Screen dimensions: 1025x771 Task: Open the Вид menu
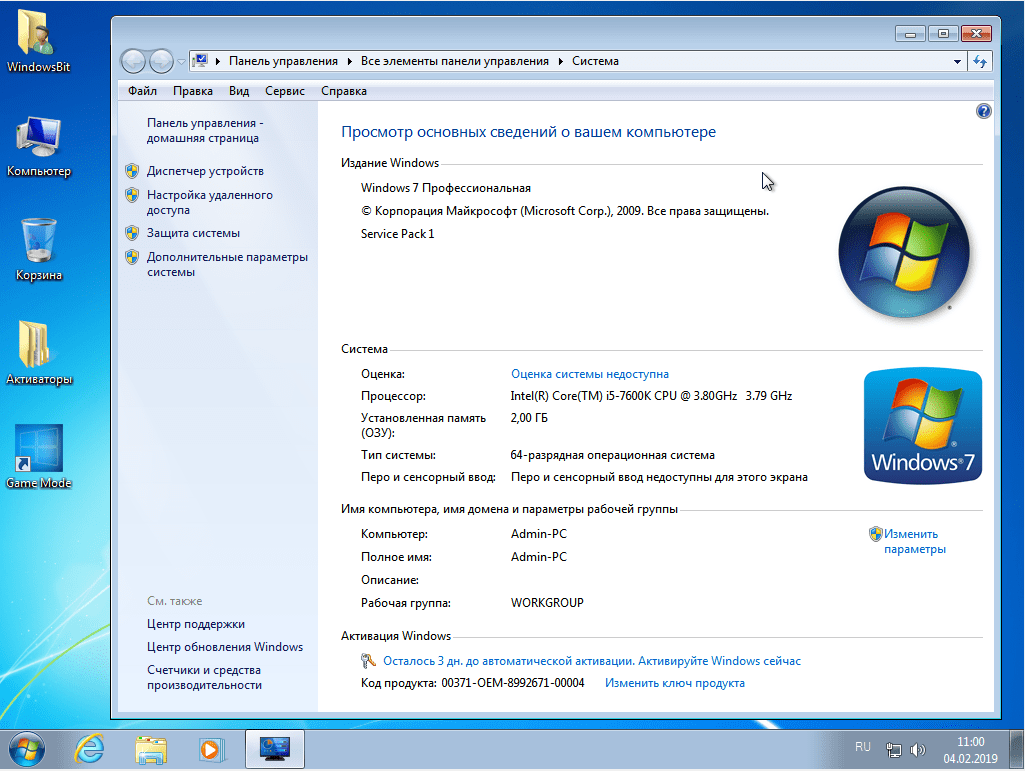coord(238,90)
